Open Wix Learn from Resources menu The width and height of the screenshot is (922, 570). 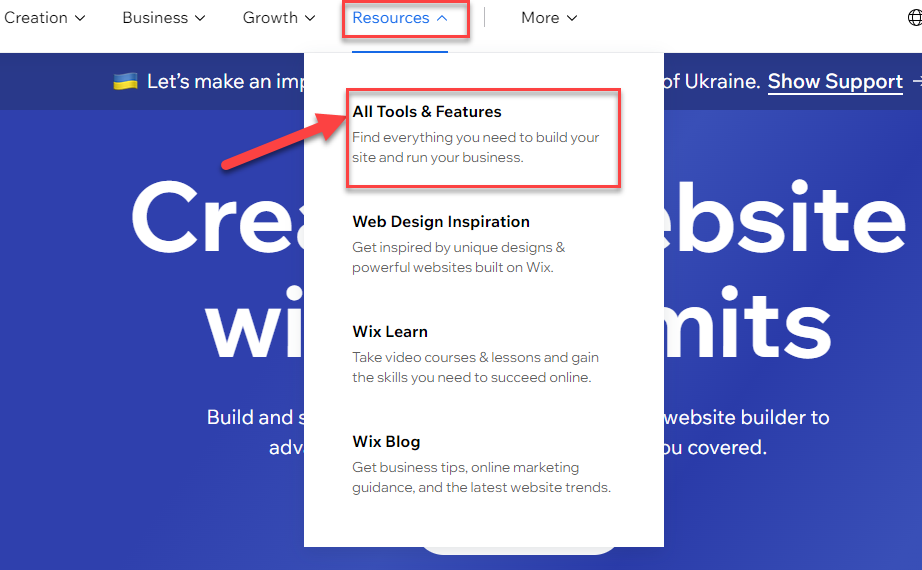(390, 332)
